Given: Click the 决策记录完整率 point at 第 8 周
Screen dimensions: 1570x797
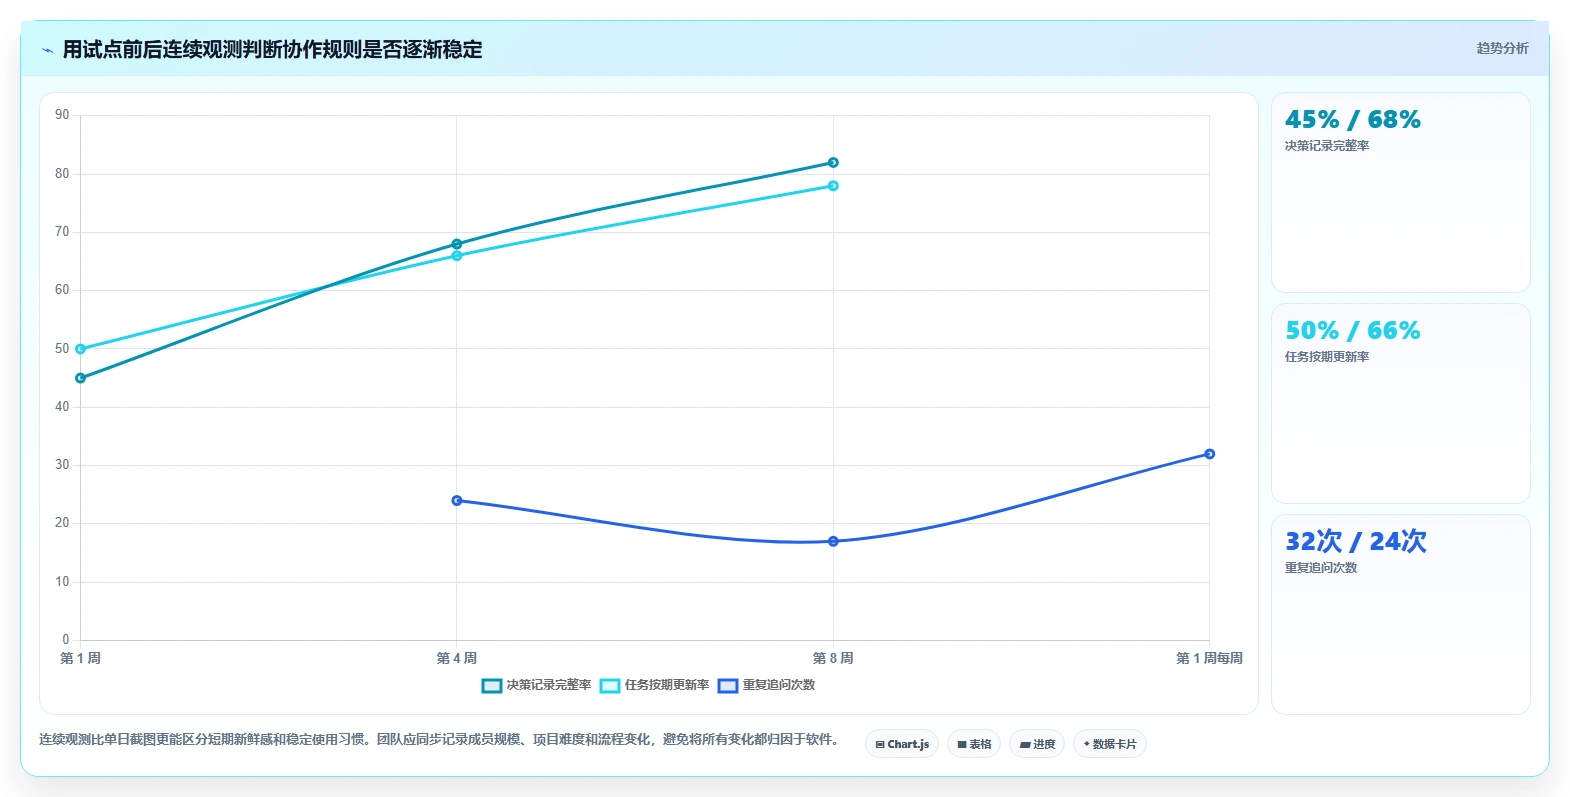Looking at the screenshot, I should 833,163.
